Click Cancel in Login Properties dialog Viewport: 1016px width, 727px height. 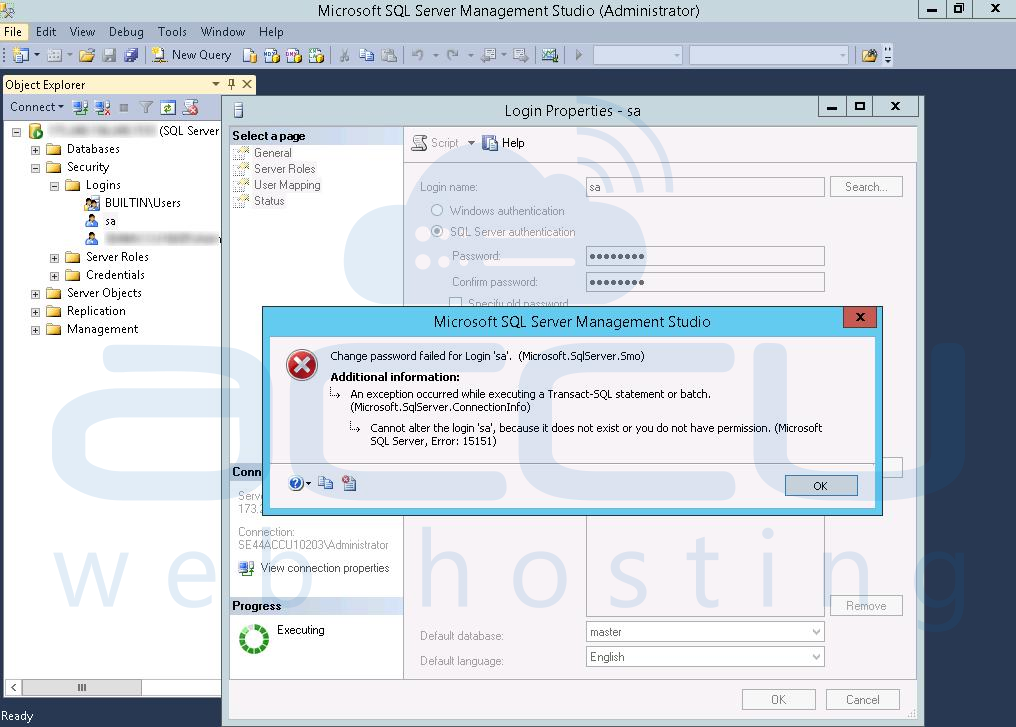click(x=862, y=700)
